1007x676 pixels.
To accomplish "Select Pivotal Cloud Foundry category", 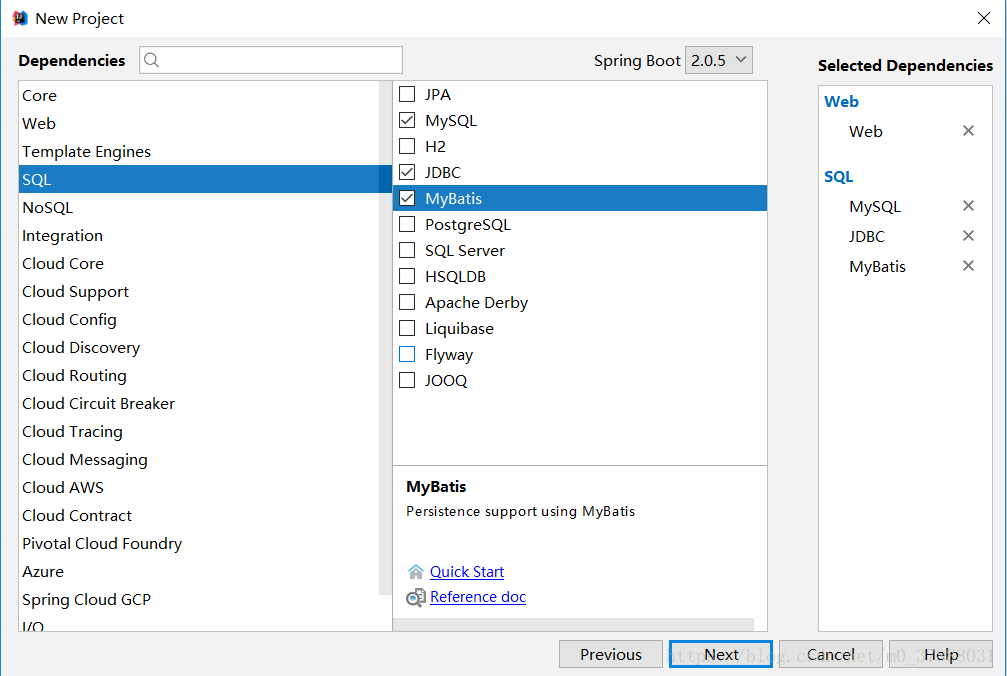I will coord(199,544).
